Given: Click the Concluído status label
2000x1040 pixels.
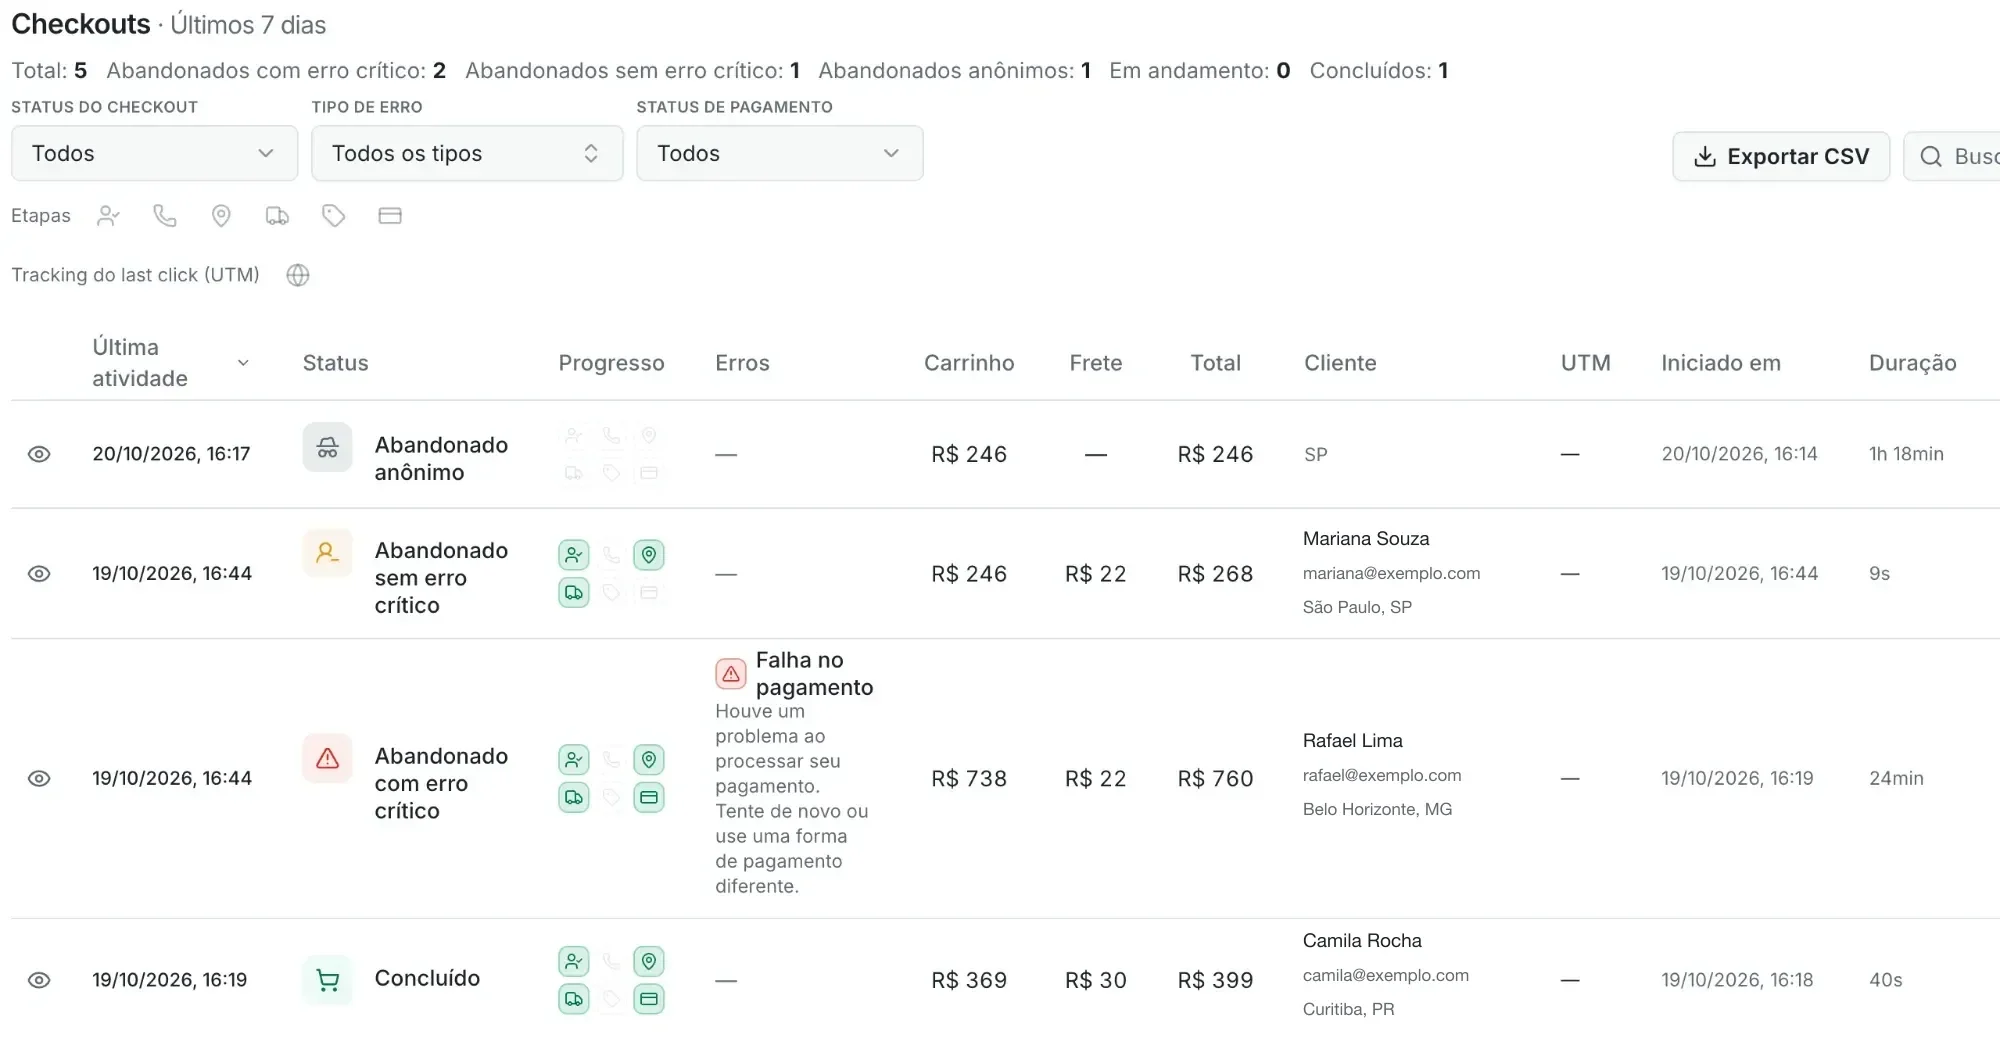Looking at the screenshot, I should [427, 979].
